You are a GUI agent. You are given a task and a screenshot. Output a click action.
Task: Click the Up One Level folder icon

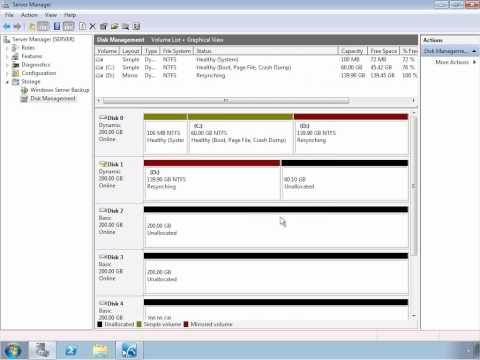(x=32, y=26)
